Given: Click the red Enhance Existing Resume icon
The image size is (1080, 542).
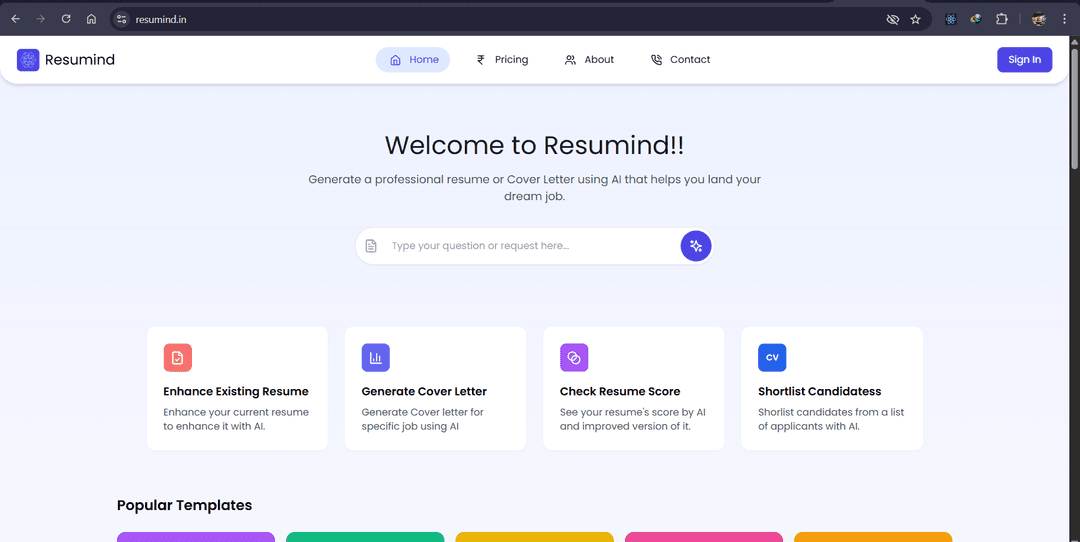Looking at the screenshot, I should (177, 358).
